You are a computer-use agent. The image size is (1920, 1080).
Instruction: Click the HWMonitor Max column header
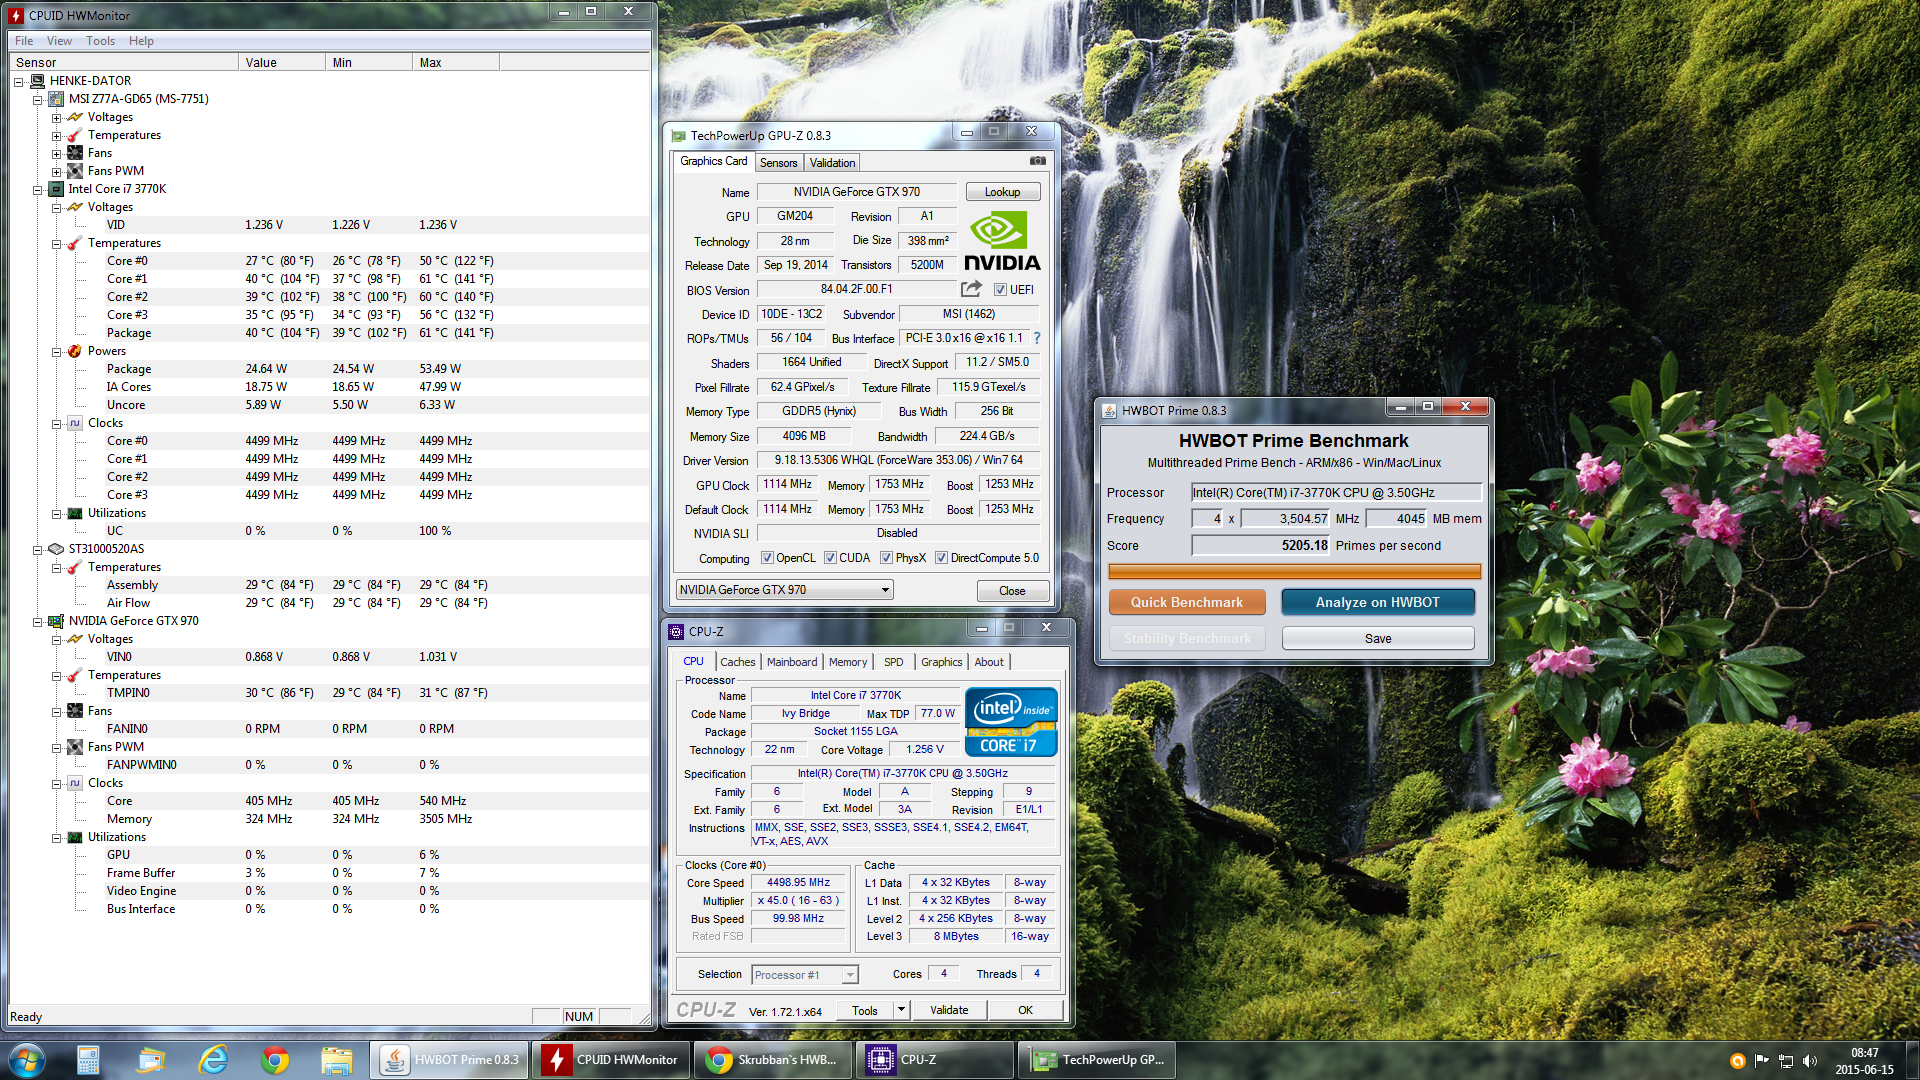(x=456, y=62)
